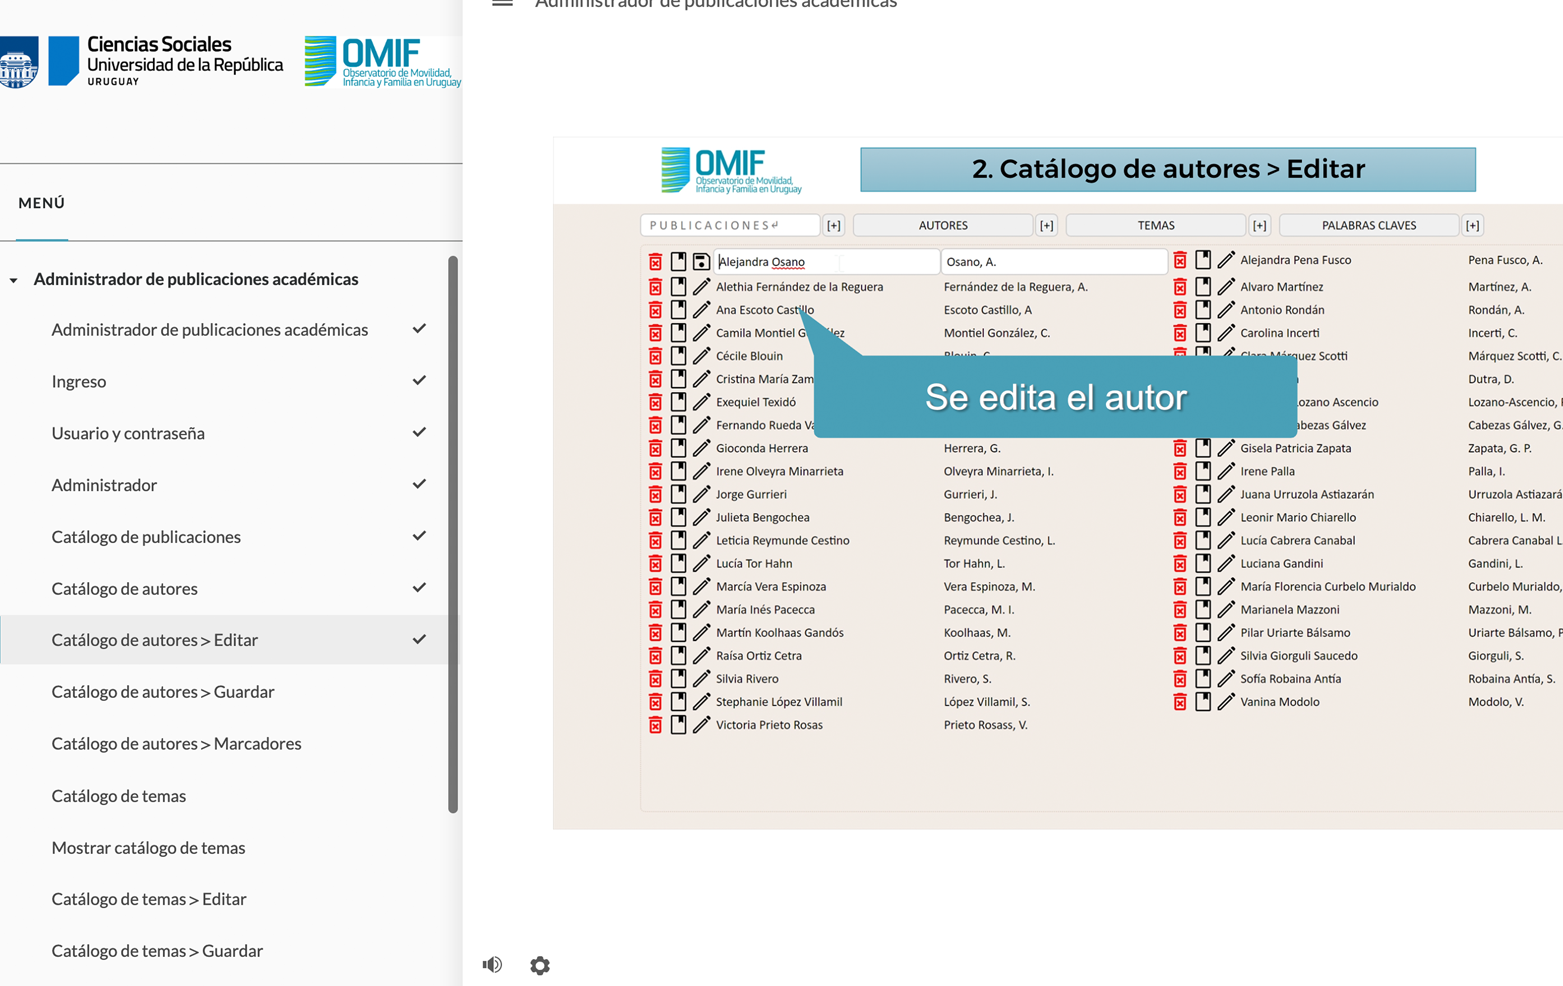Expand the [+] next to PALABRAS CLAVES

(1472, 226)
